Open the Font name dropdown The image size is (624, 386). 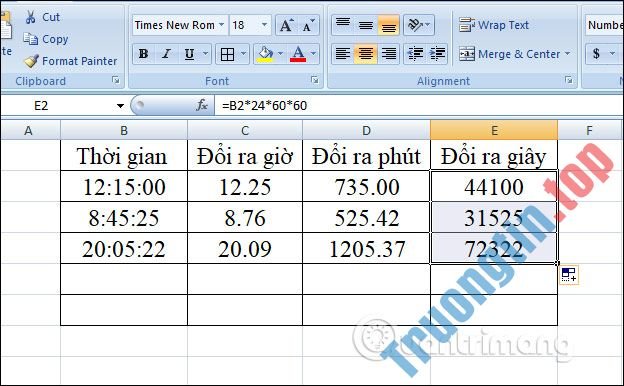coord(221,25)
